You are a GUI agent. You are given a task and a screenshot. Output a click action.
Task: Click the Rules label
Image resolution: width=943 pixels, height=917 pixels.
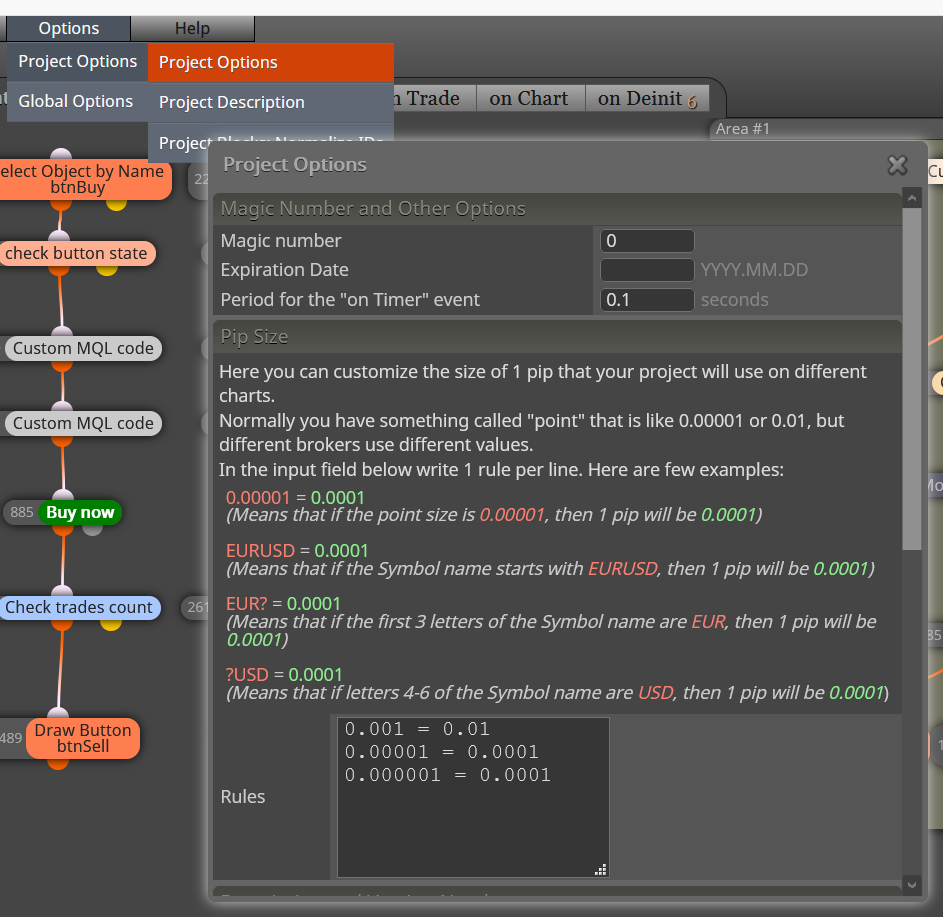pyautogui.click(x=243, y=797)
